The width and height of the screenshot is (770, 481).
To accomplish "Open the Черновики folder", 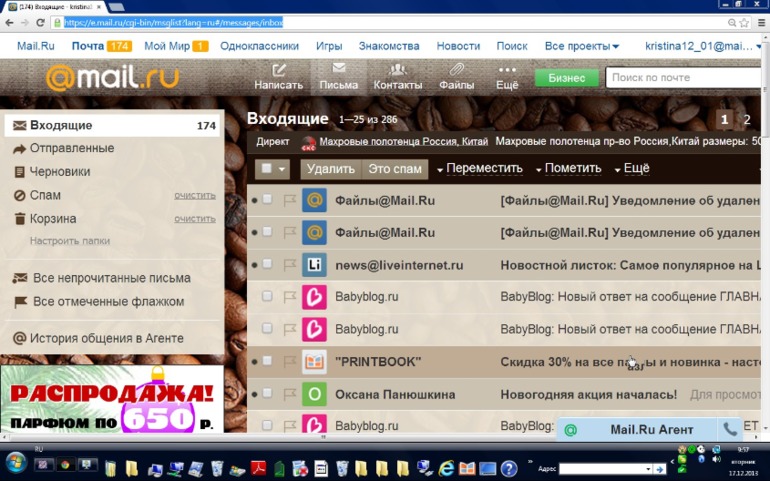I will tap(60, 172).
